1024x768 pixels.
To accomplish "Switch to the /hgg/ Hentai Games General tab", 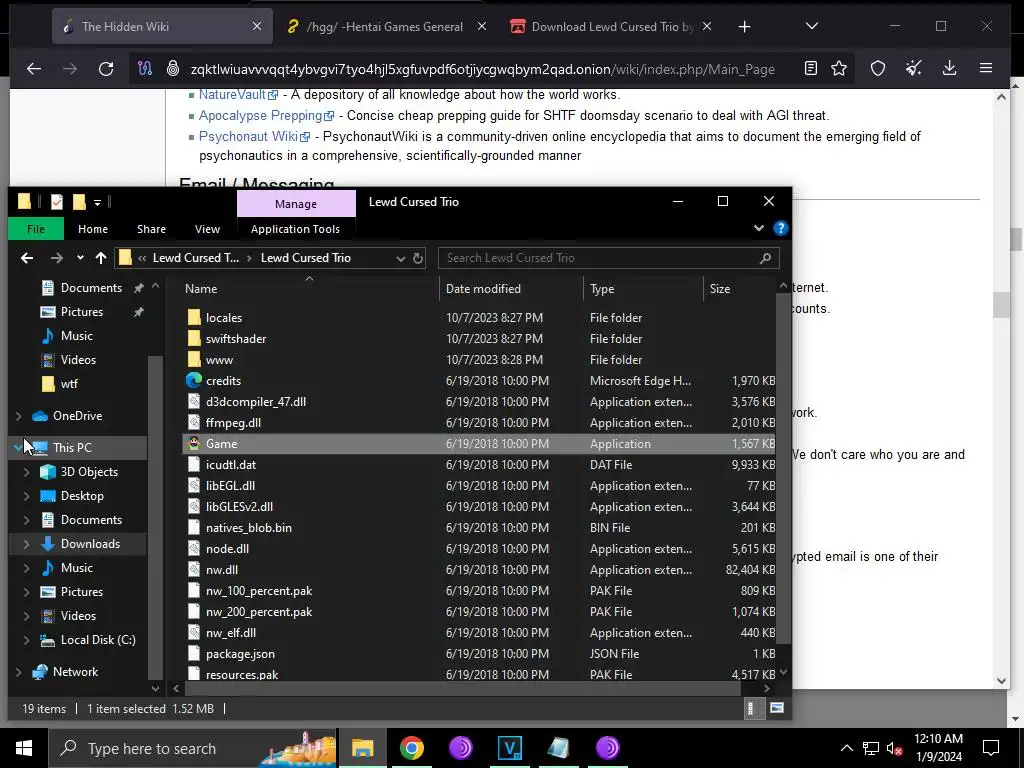I will (385, 27).
